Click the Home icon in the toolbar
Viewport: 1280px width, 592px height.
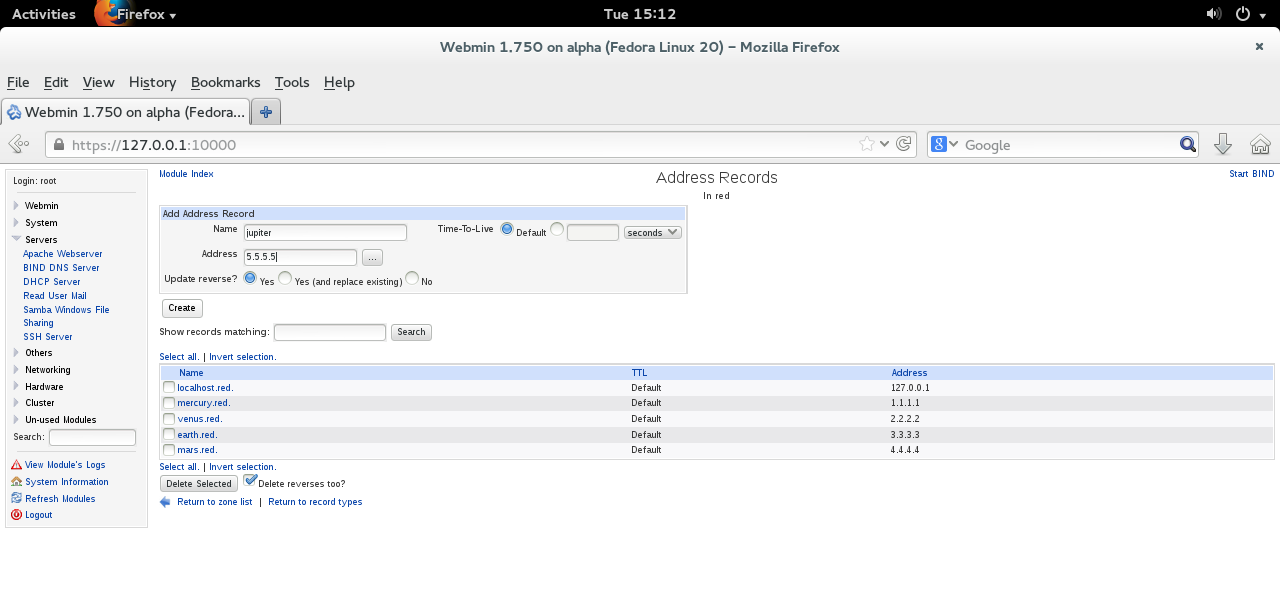[x=1260, y=145]
